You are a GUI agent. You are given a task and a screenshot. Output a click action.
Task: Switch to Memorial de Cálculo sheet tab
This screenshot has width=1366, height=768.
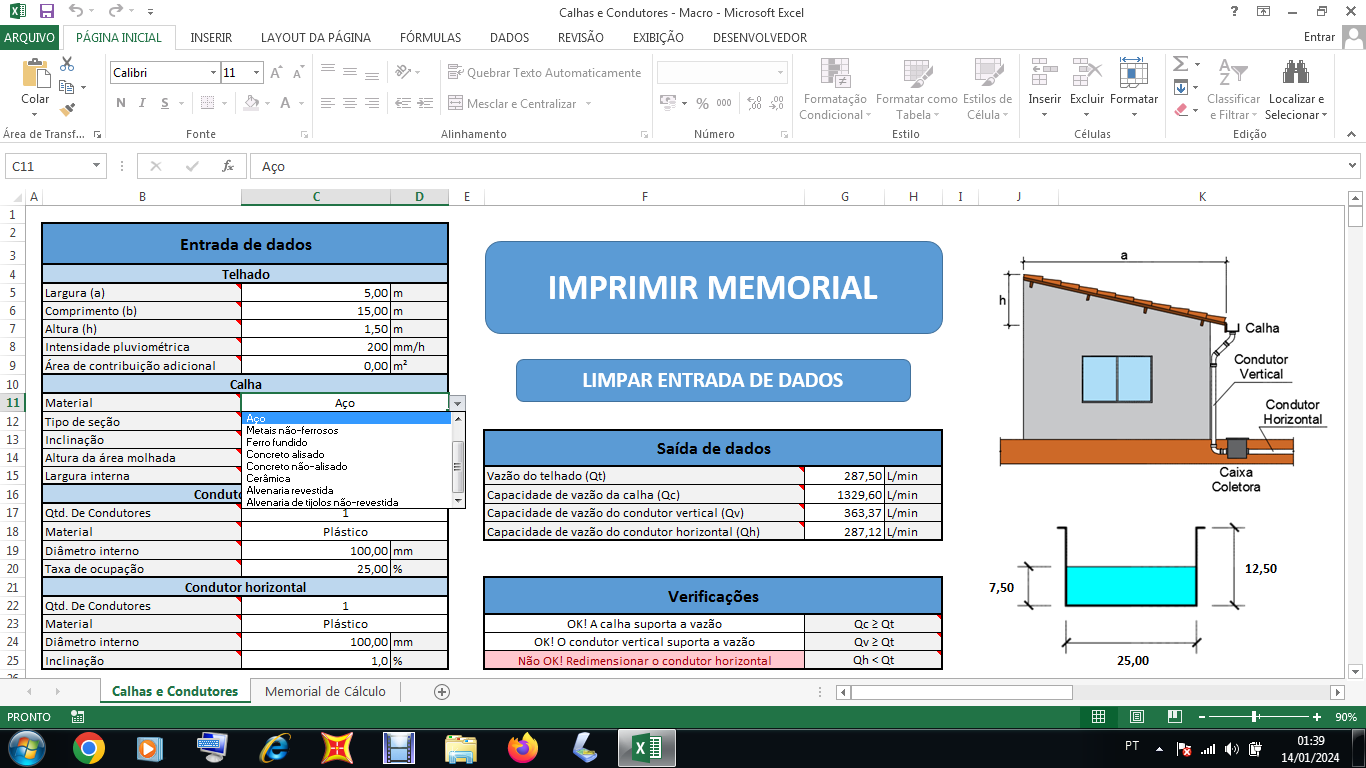[x=325, y=691]
